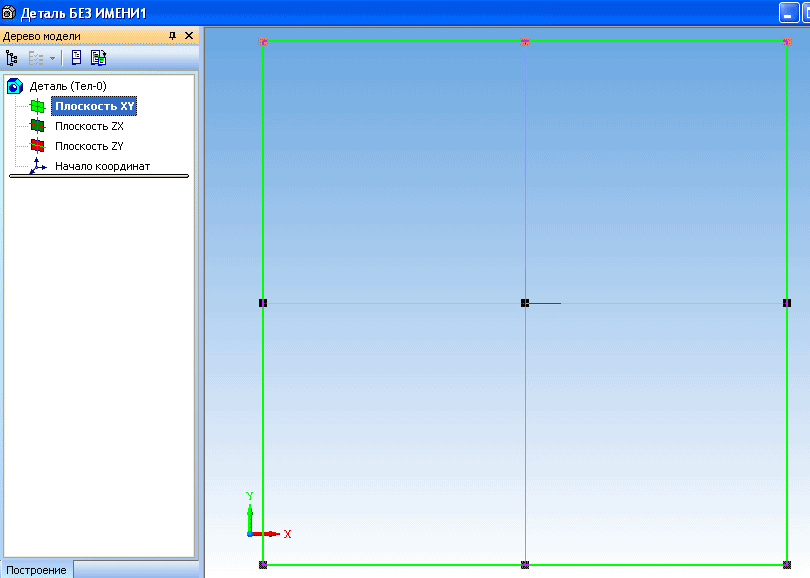The width and height of the screenshot is (810, 578).
Task: Click the grayed tree composition checklist icon
Action: (36, 58)
